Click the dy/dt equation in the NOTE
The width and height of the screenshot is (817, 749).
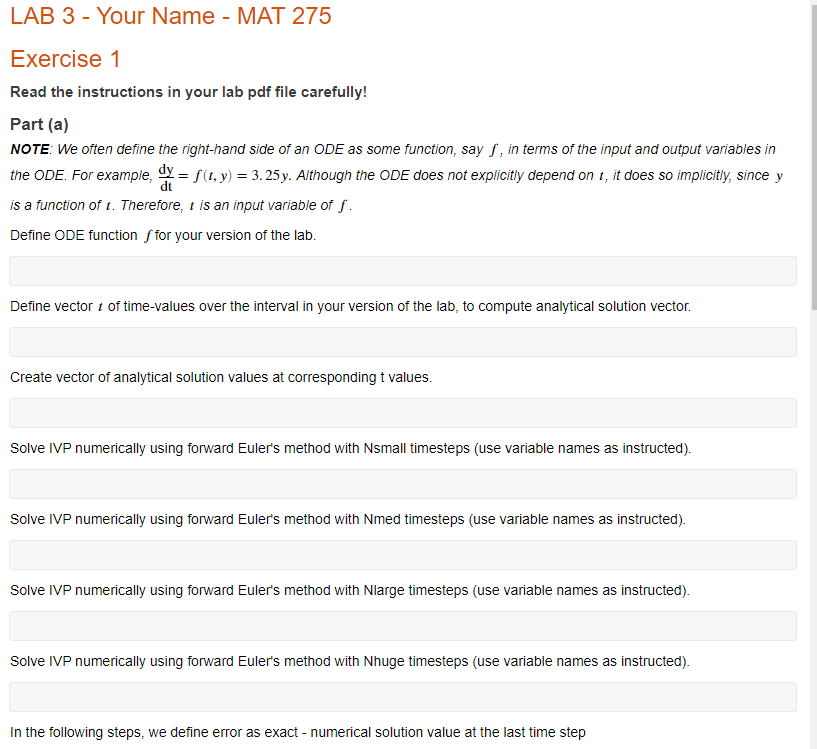pos(166,175)
